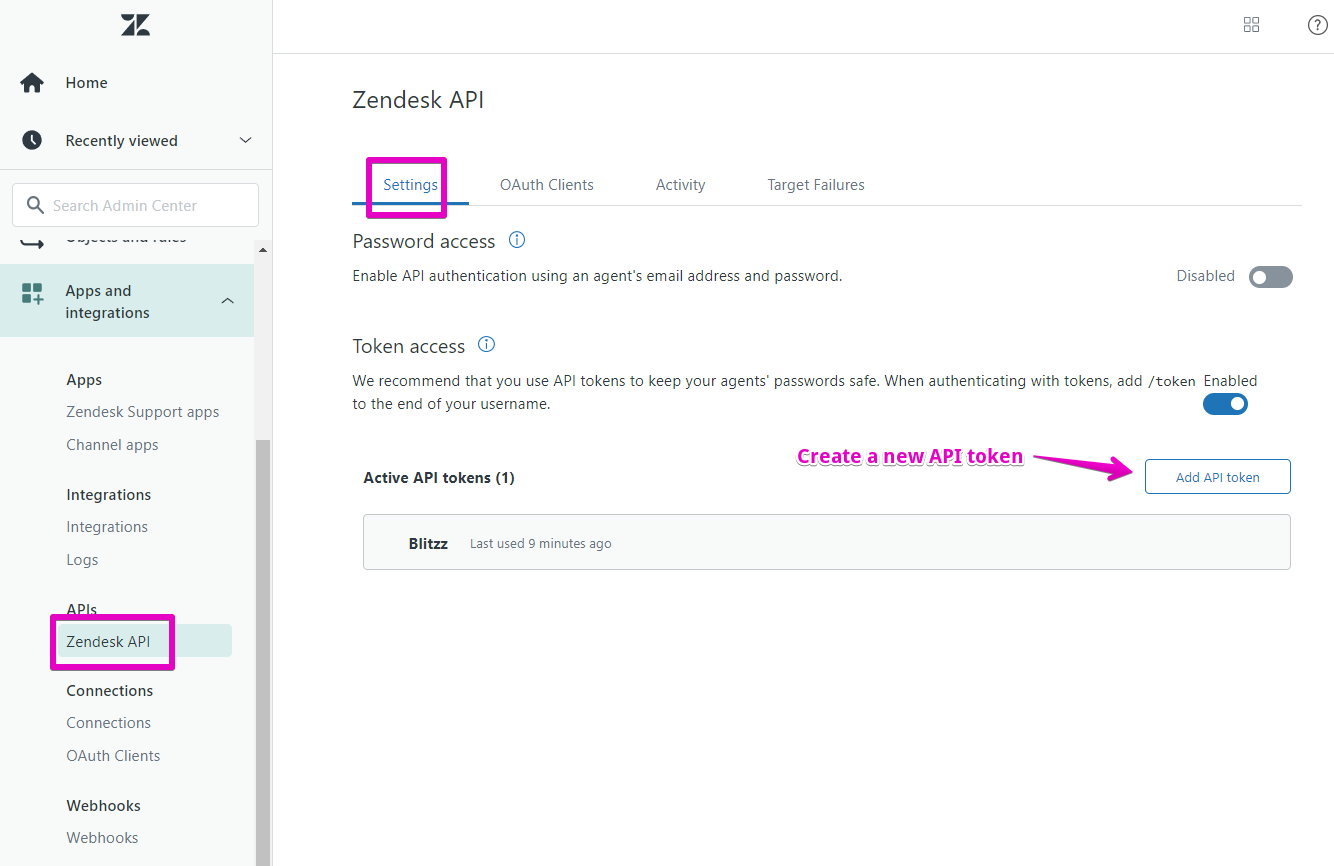This screenshot has width=1334, height=866.
Task: Click 'Last used 9 minutes ago' text
Action: 541,544
